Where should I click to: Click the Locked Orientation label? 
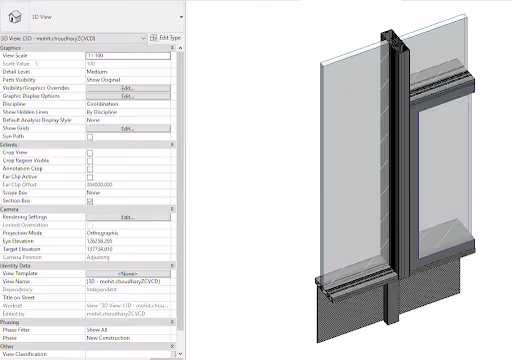[x=25, y=225]
